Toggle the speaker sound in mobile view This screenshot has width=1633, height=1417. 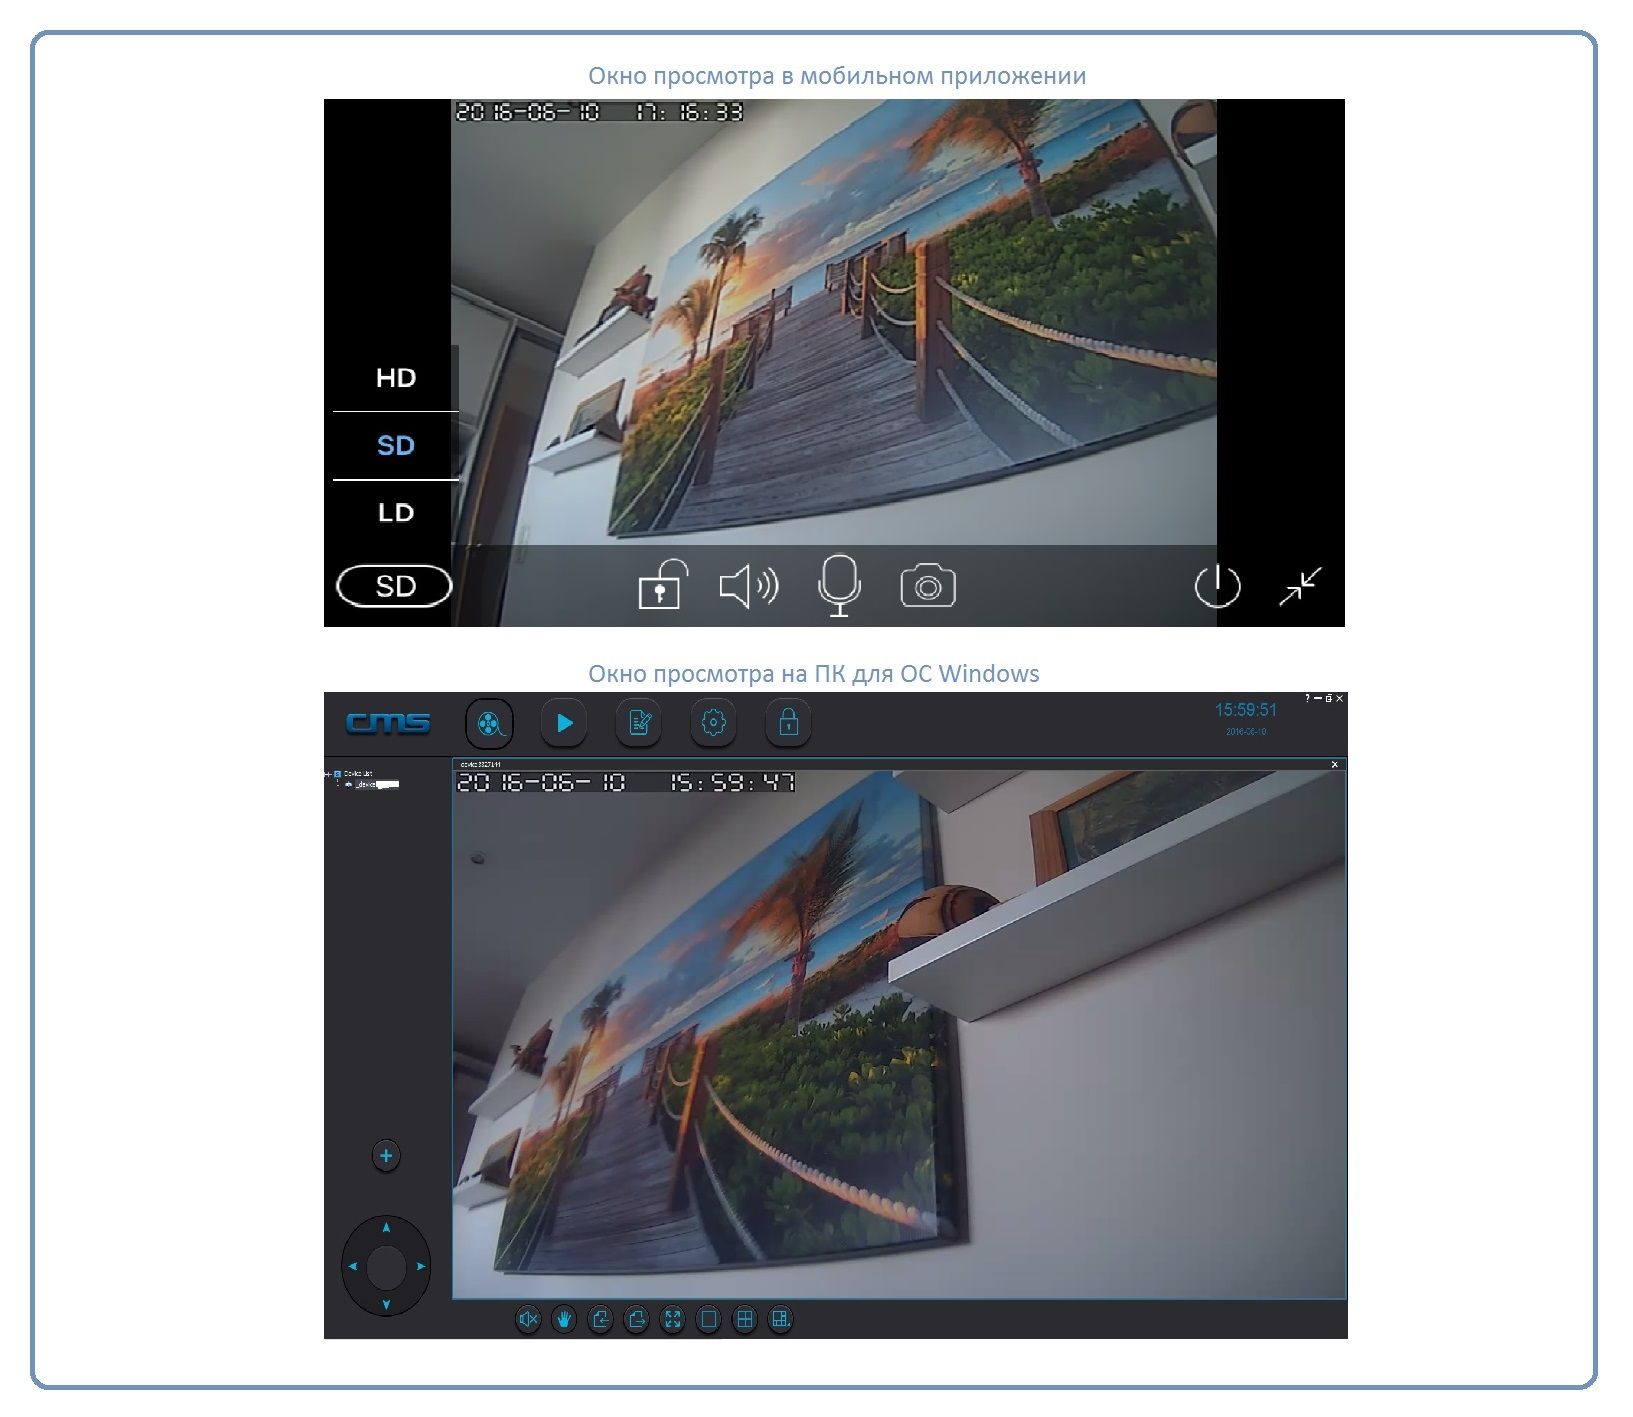pyautogui.click(x=749, y=586)
